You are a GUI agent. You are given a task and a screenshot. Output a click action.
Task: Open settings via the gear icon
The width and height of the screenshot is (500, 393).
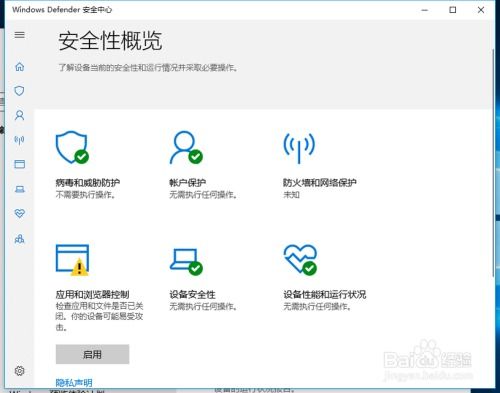(20, 370)
